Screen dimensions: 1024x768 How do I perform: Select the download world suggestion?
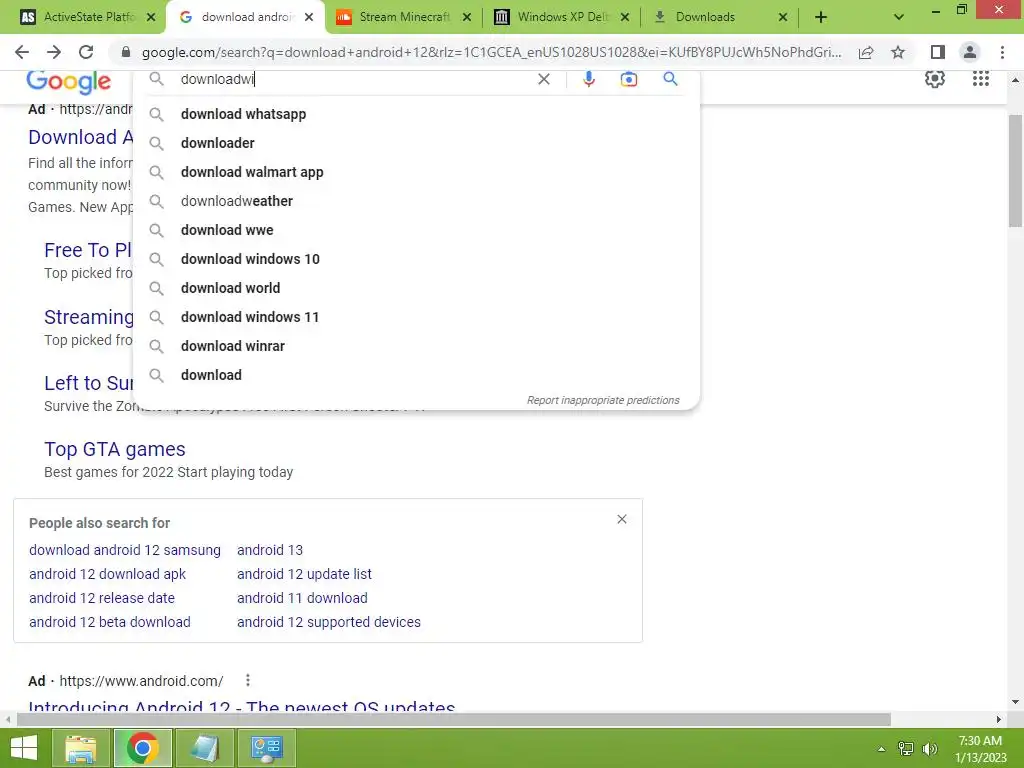[417, 288]
